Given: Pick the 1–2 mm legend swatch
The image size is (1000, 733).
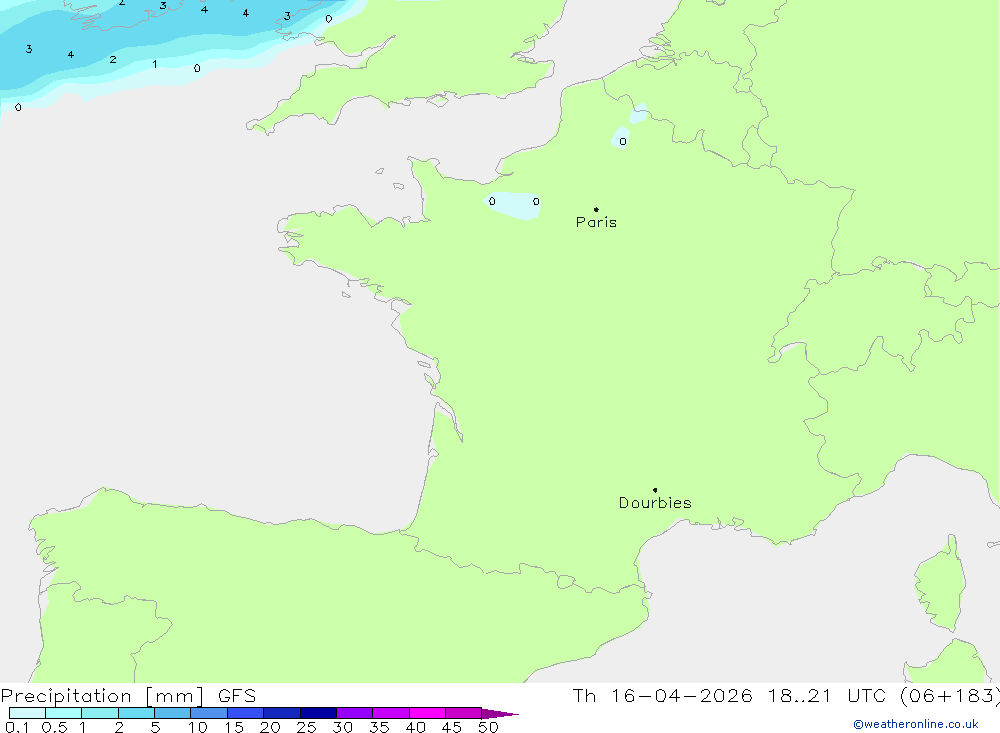Looking at the screenshot, I should point(100,713).
